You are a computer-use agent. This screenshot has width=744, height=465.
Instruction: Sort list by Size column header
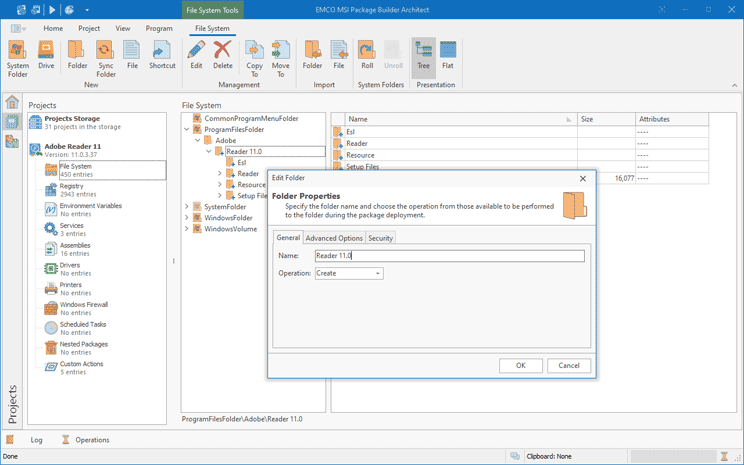tap(606, 119)
